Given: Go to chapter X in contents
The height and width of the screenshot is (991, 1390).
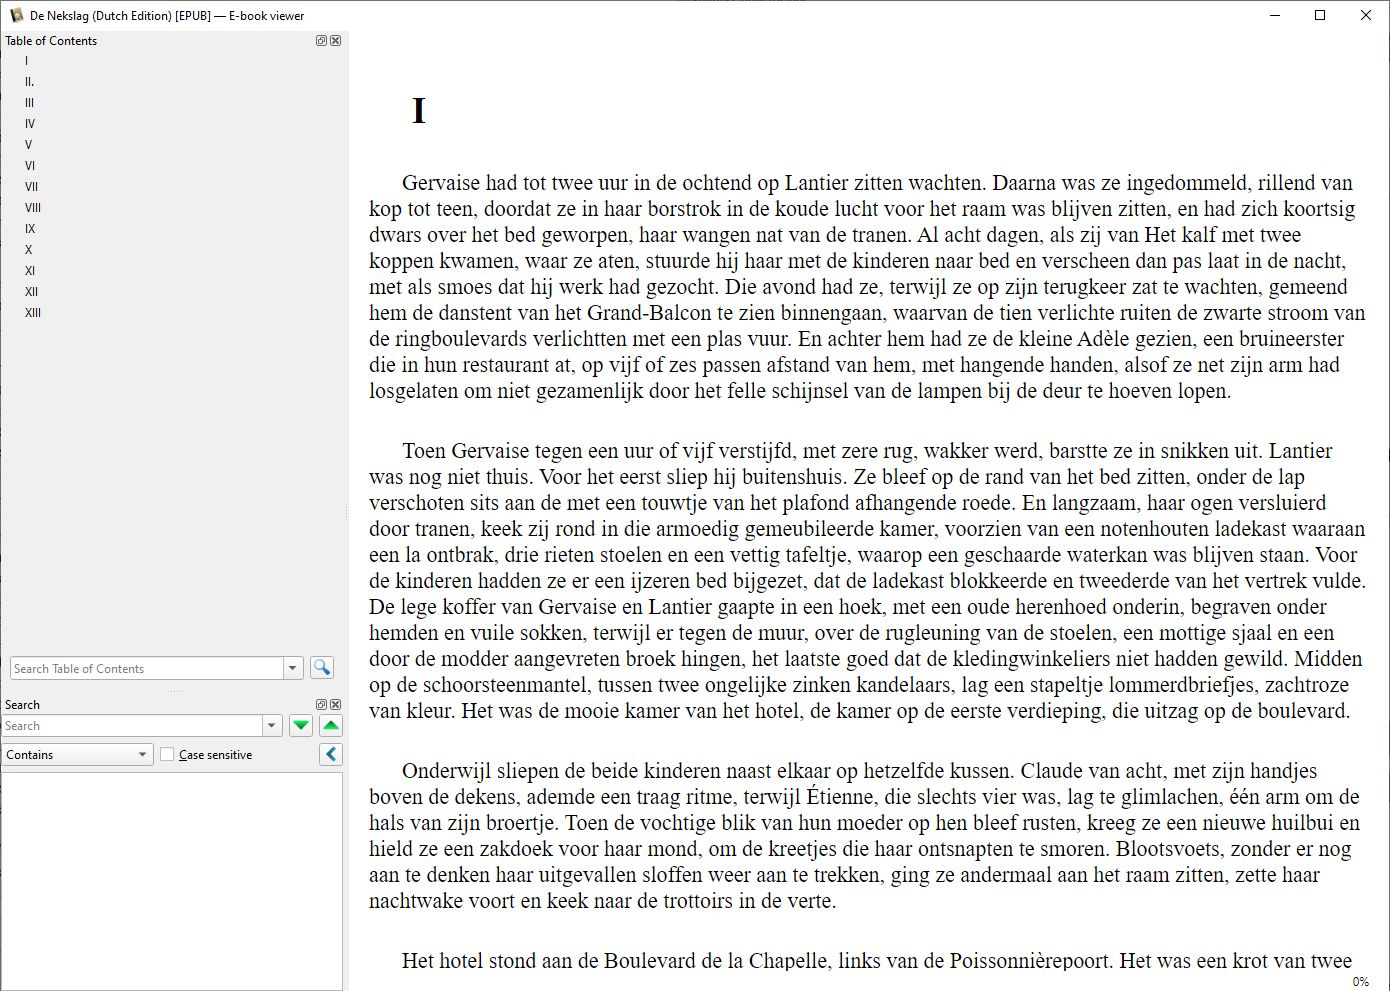Looking at the screenshot, I should coord(29,250).
